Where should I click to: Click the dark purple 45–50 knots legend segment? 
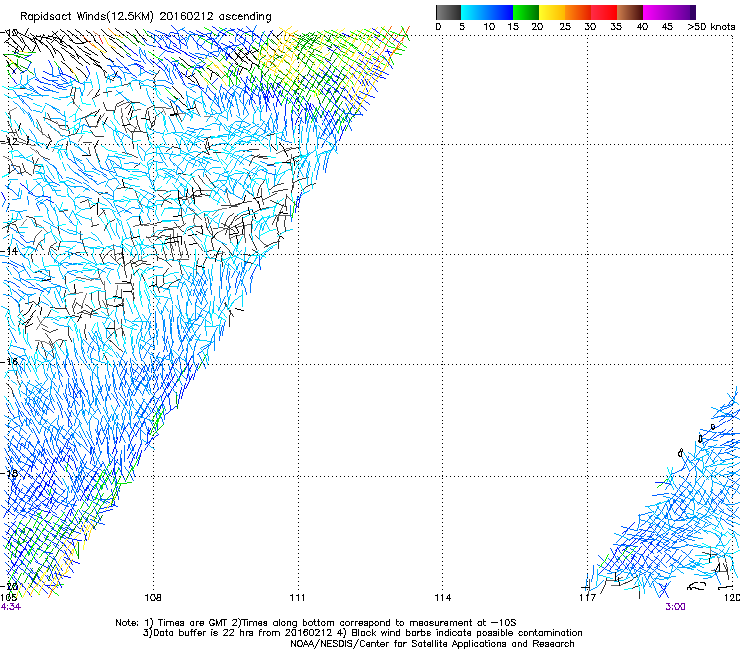tap(682, 12)
